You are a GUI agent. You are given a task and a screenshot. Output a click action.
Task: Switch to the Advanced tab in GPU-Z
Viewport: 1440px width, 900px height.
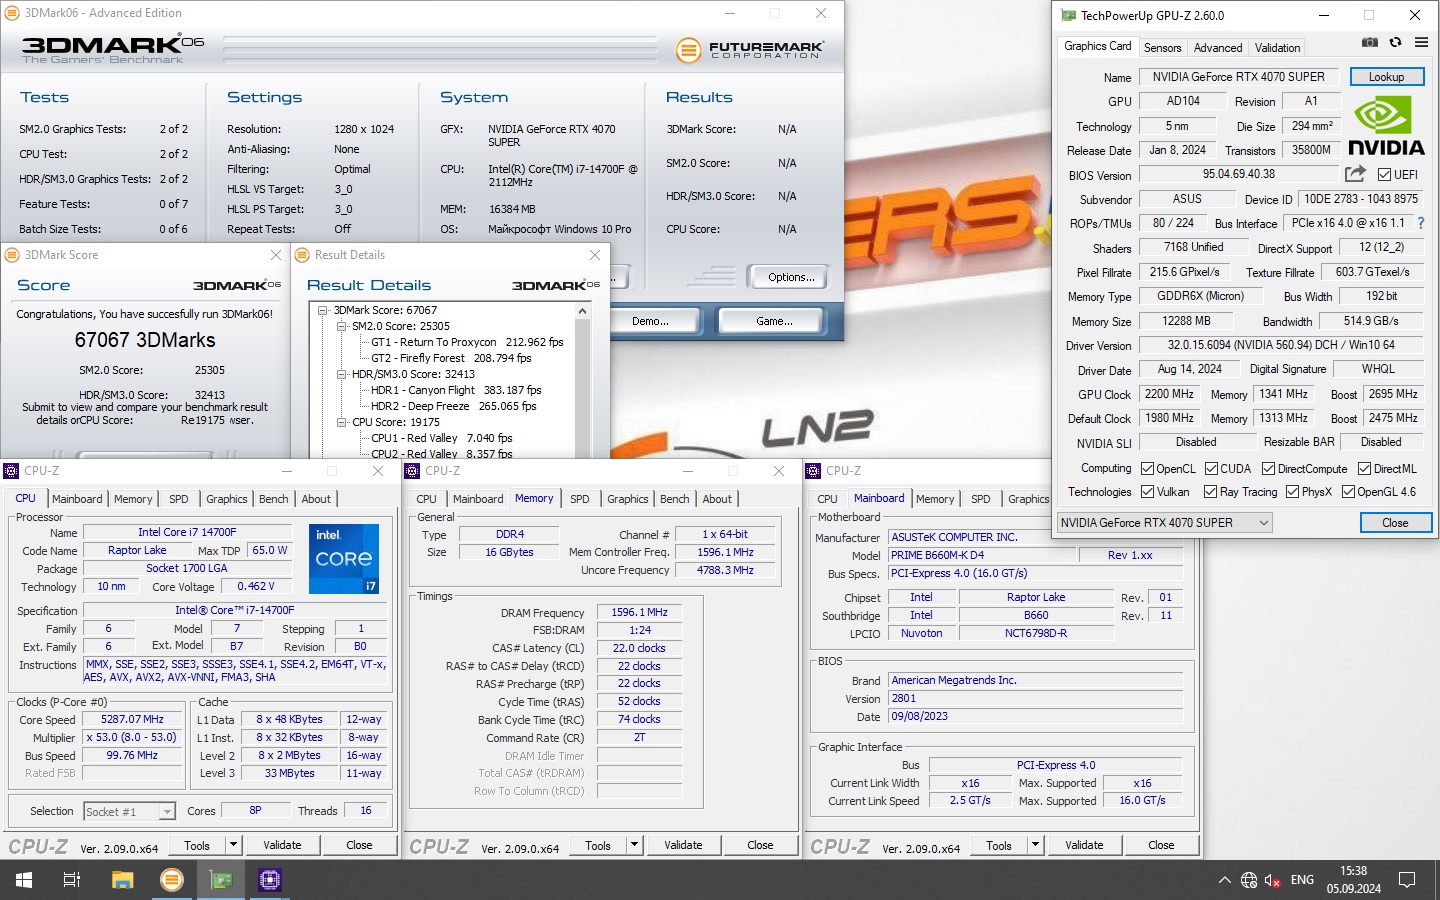1217,48
